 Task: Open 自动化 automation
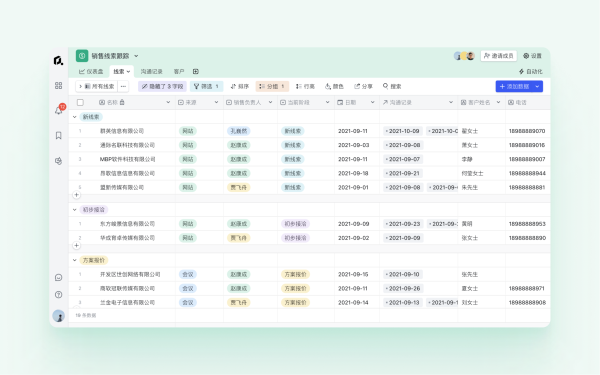(531, 72)
